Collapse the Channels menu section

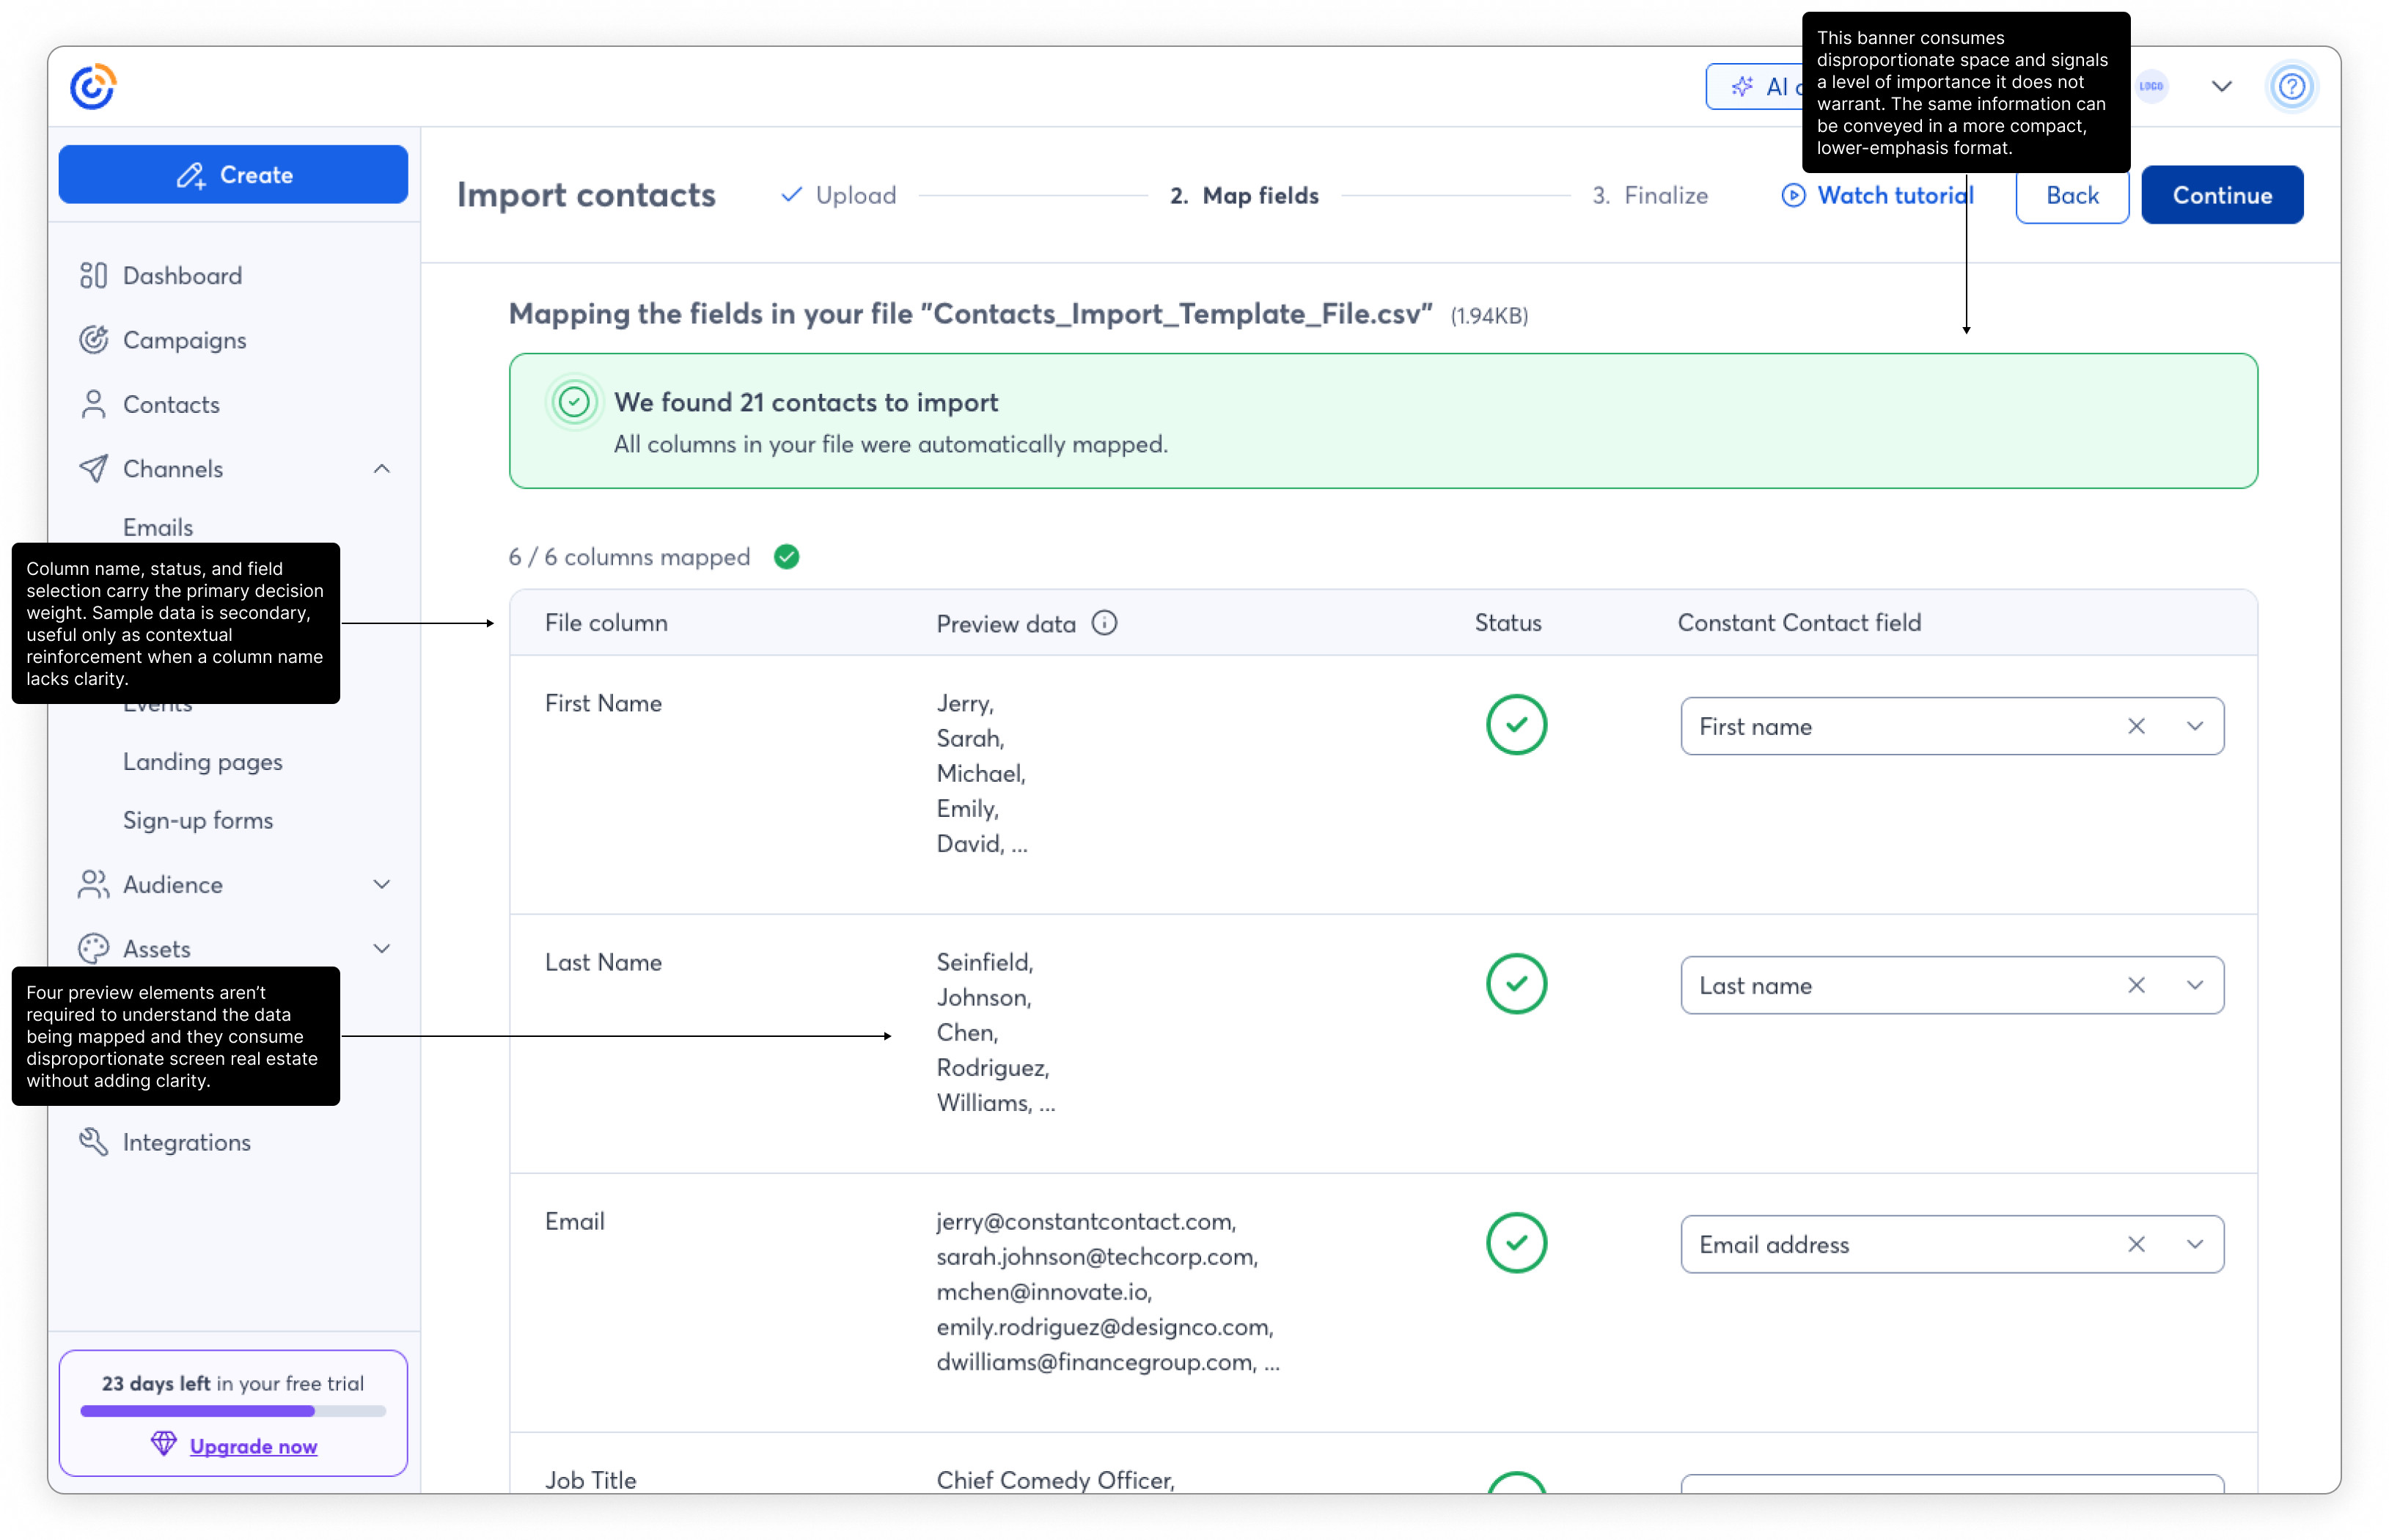(381, 469)
